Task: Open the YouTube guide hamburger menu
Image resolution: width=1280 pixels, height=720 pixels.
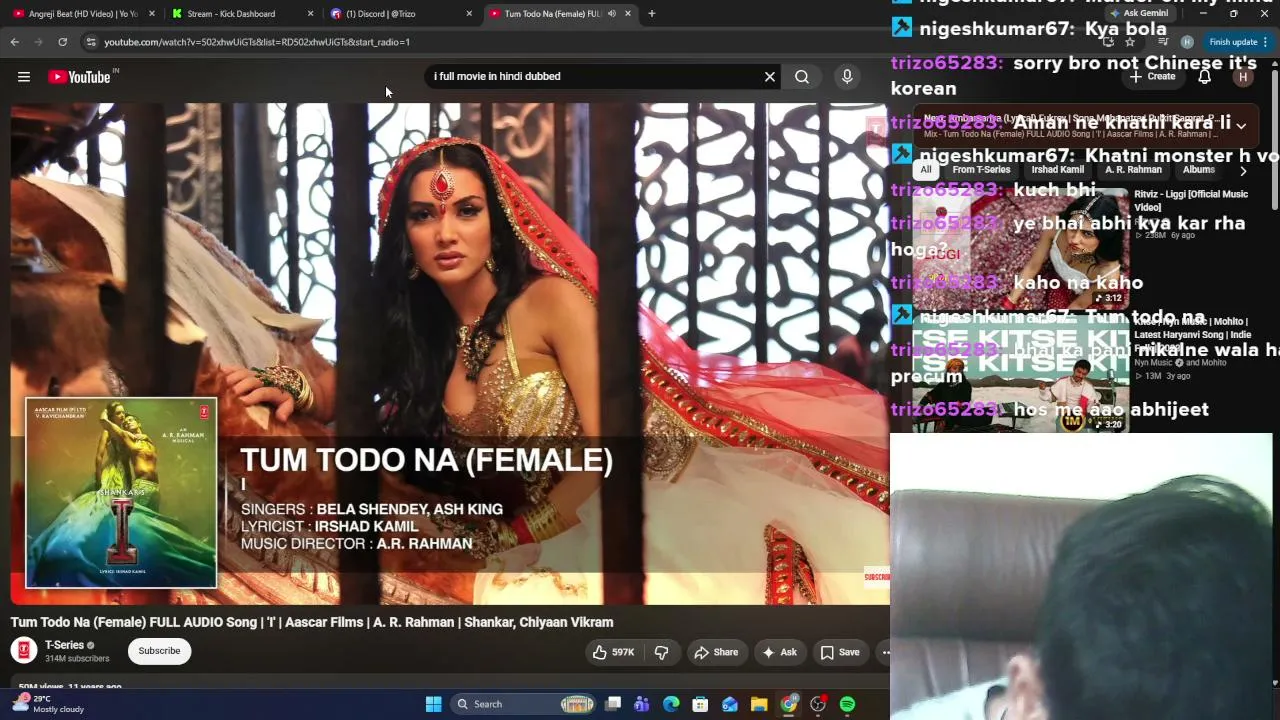Action: pyautogui.click(x=24, y=77)
